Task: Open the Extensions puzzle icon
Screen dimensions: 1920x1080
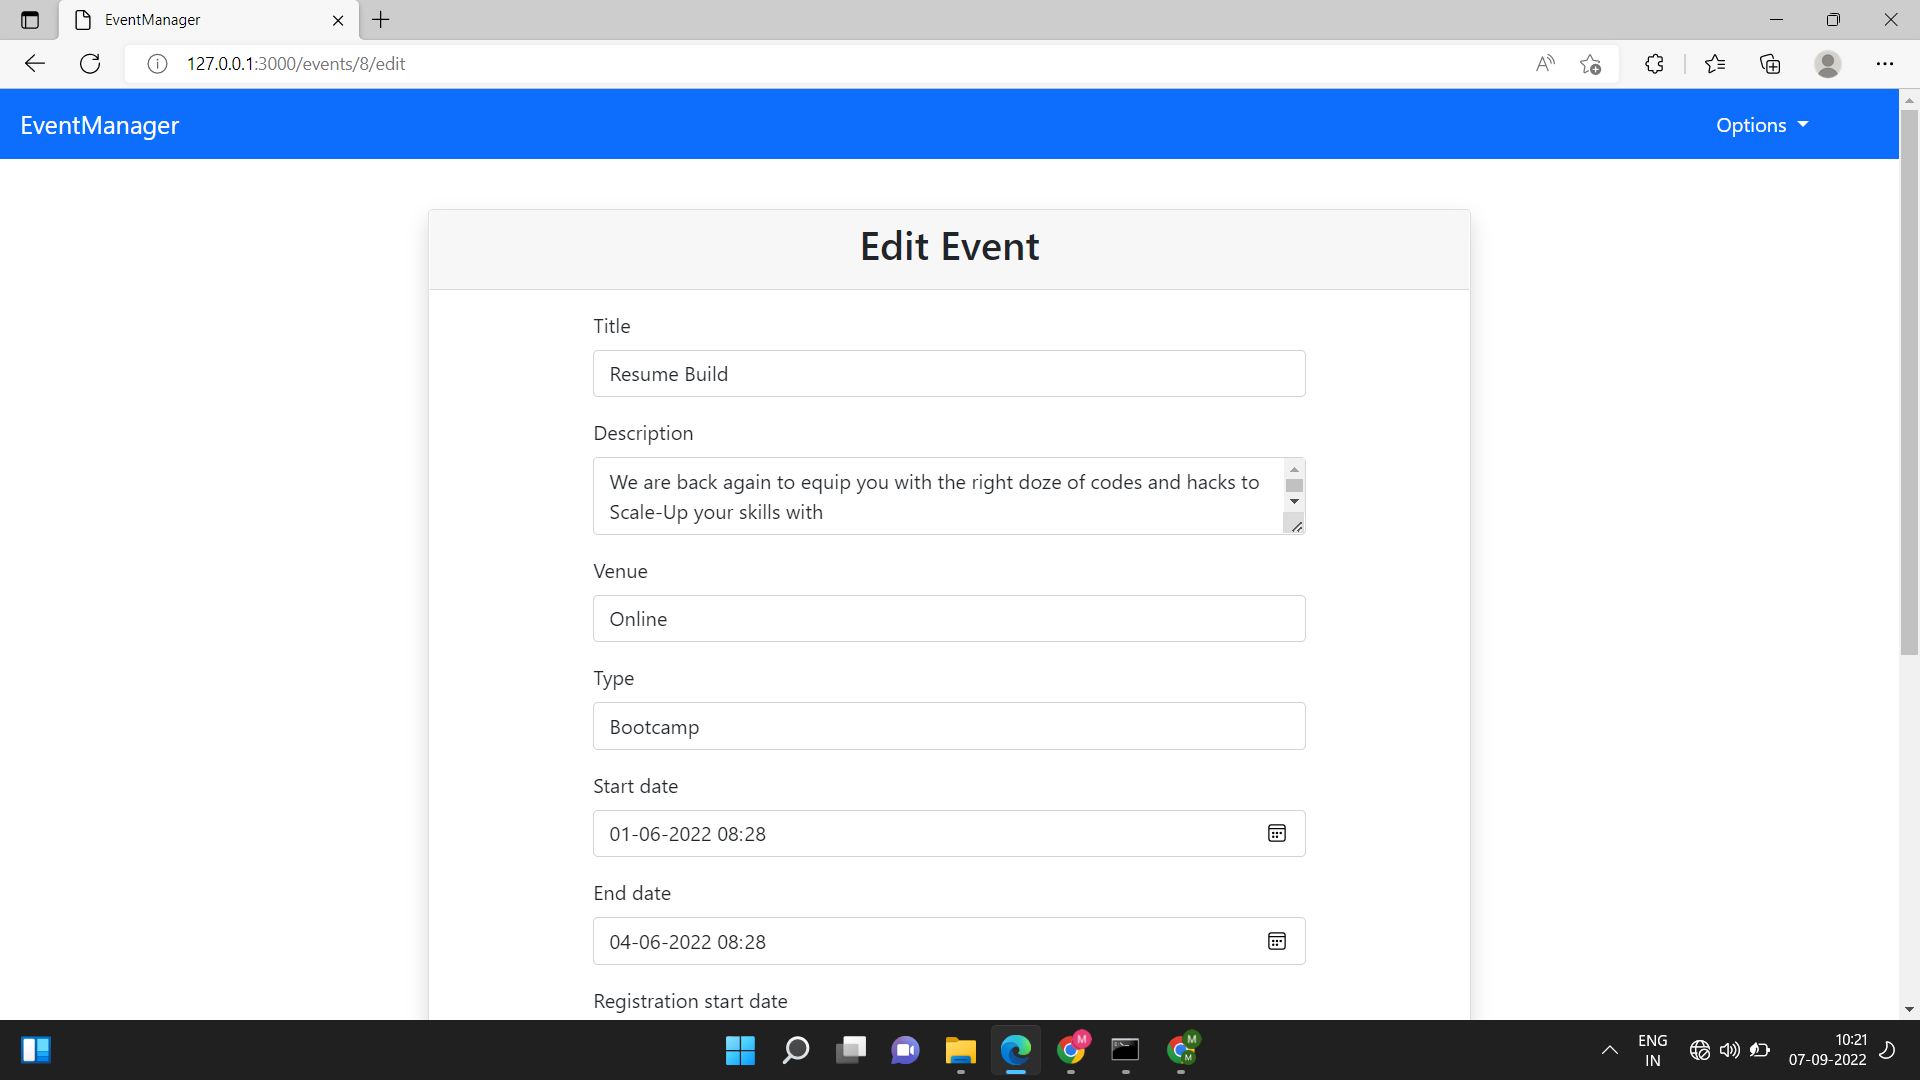Action: (x=1654, y=64)
